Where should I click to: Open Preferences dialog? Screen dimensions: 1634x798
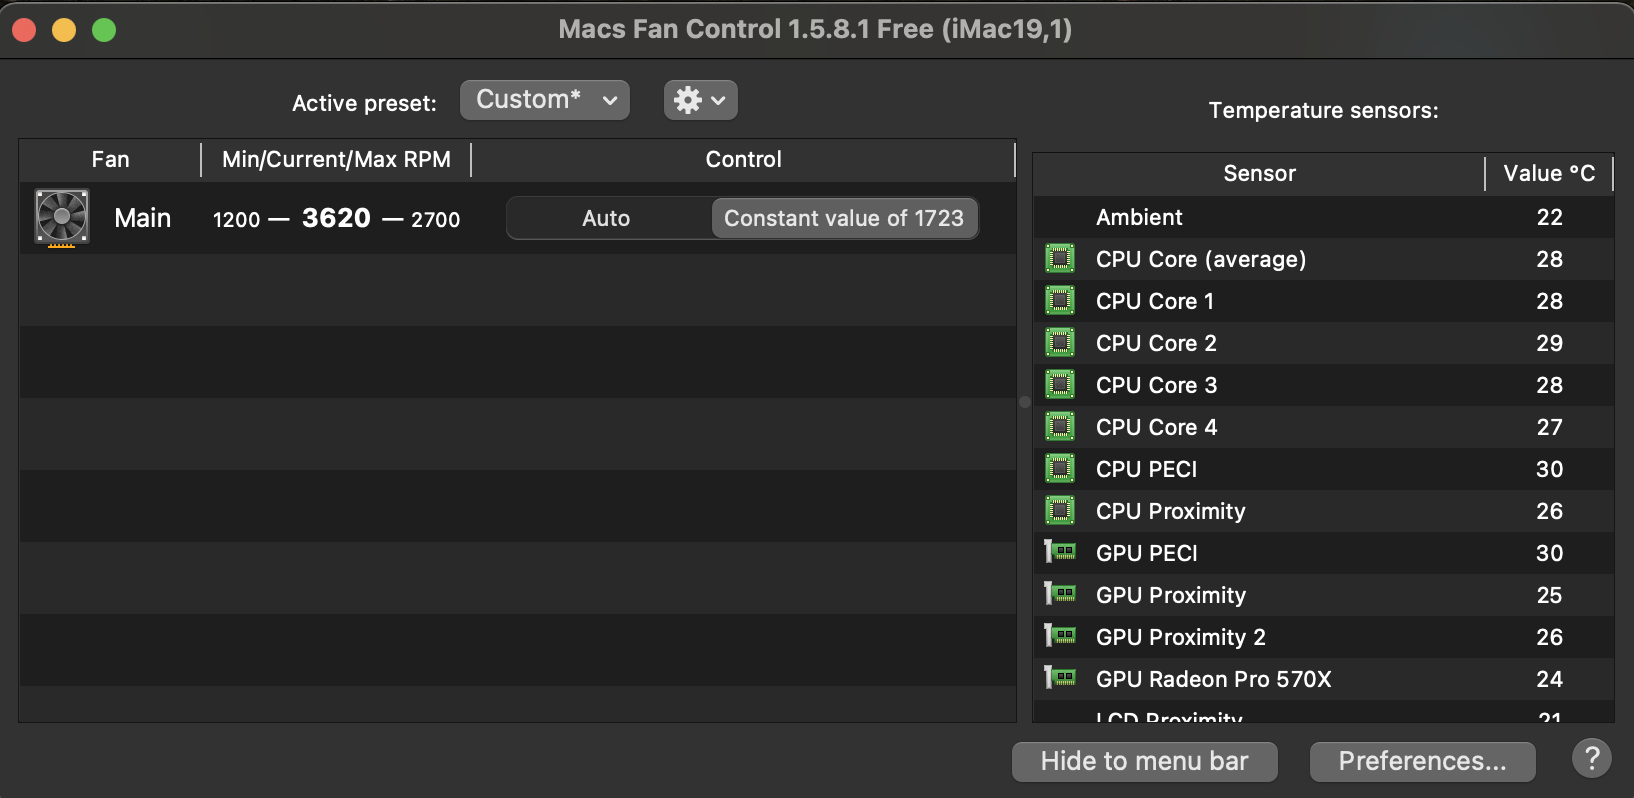(1422, 761)
